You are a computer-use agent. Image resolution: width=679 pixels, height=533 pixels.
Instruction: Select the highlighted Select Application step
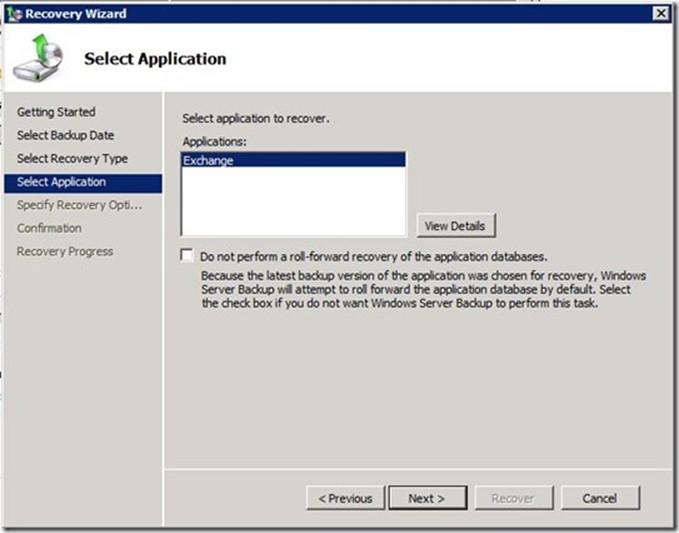(x=61, y=182)
